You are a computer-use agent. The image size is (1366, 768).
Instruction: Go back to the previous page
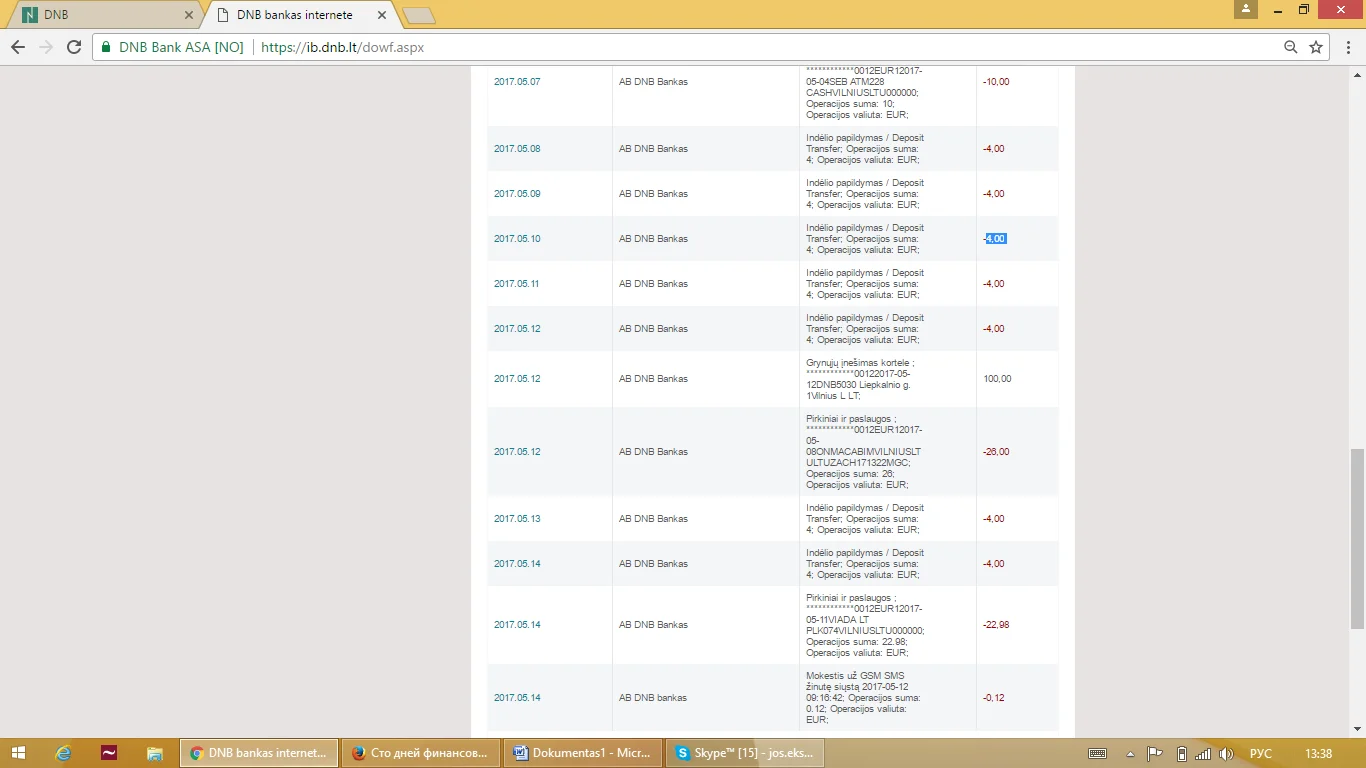pos(18,47)
